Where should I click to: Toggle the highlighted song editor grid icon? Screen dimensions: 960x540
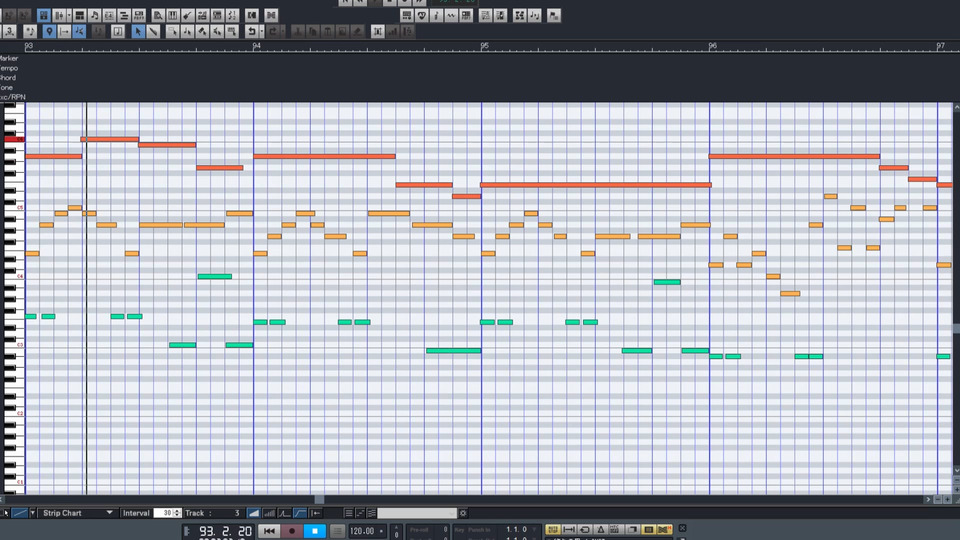[43, 15]
